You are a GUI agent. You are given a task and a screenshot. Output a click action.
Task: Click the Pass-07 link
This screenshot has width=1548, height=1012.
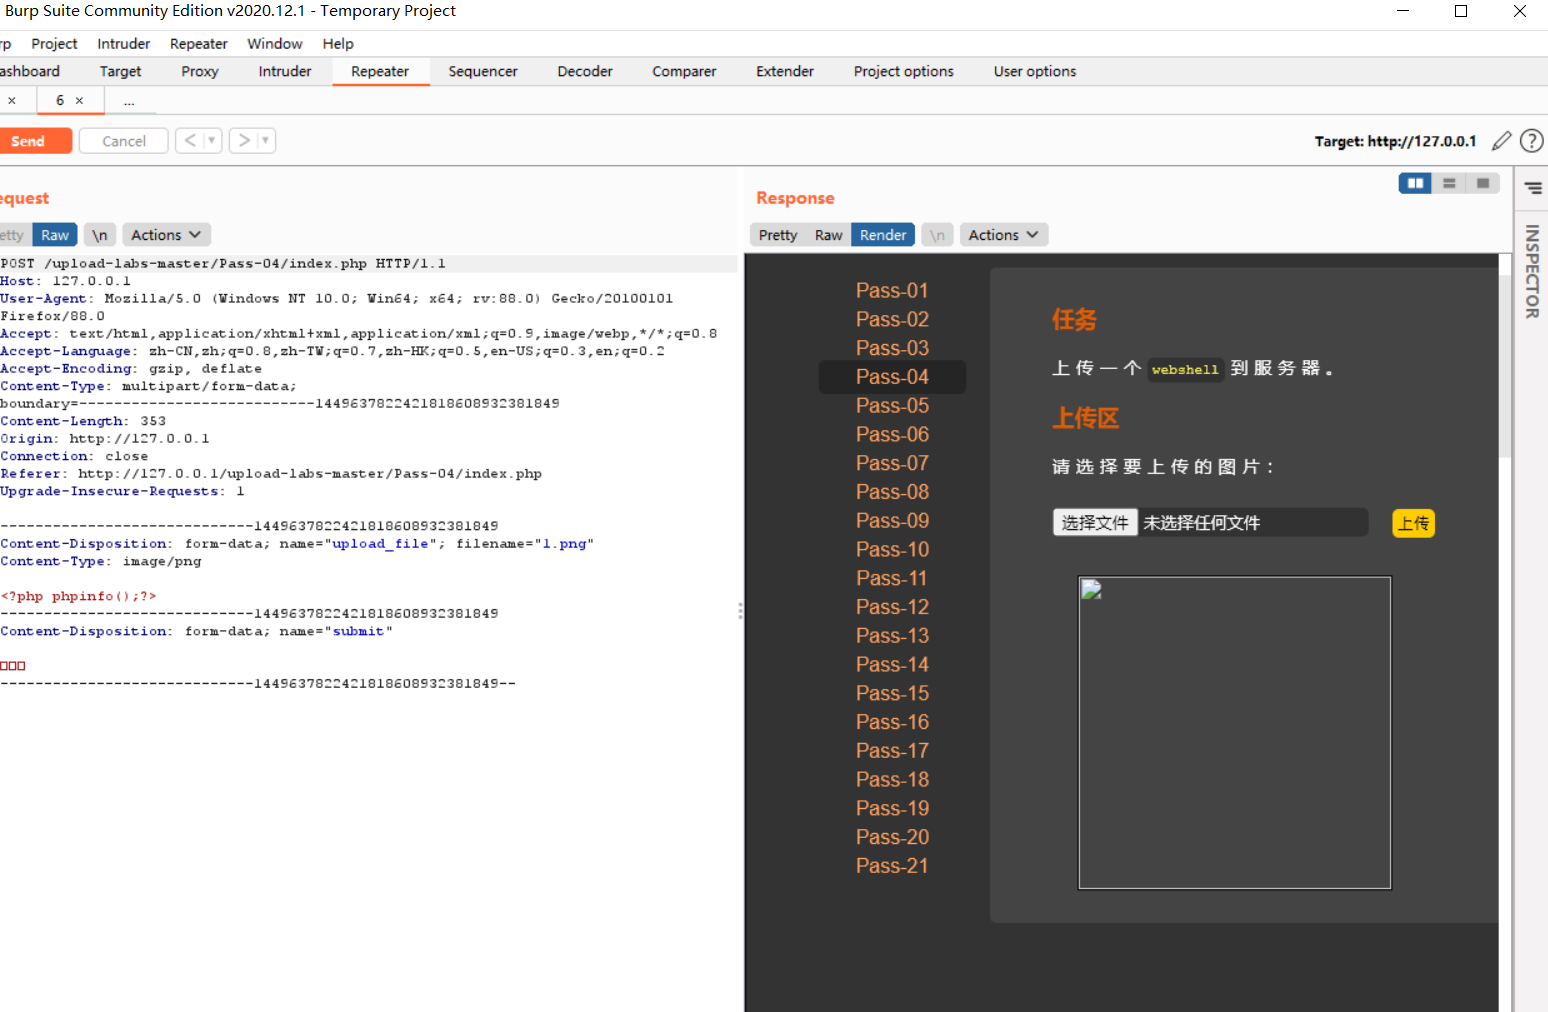coord(892,464)
